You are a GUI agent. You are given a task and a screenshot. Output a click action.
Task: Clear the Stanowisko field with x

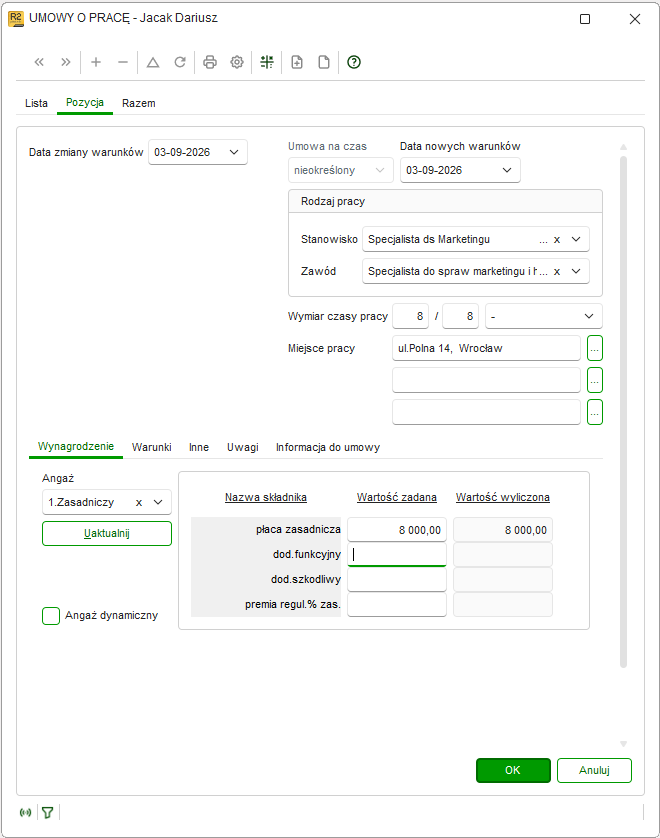pyautogui.click(x=557, y=239)
